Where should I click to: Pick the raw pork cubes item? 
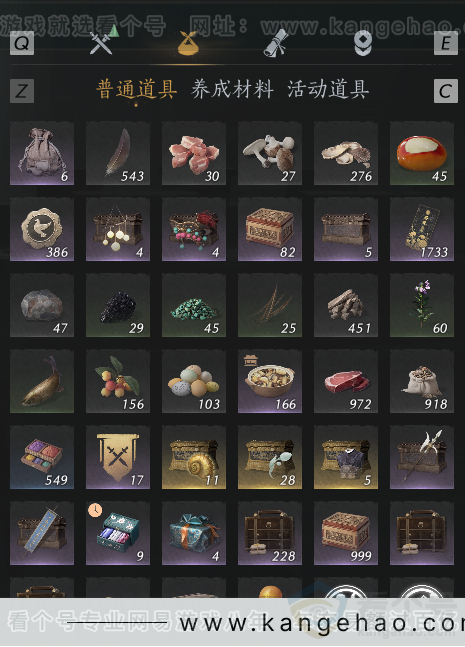[x=194, y=153]
